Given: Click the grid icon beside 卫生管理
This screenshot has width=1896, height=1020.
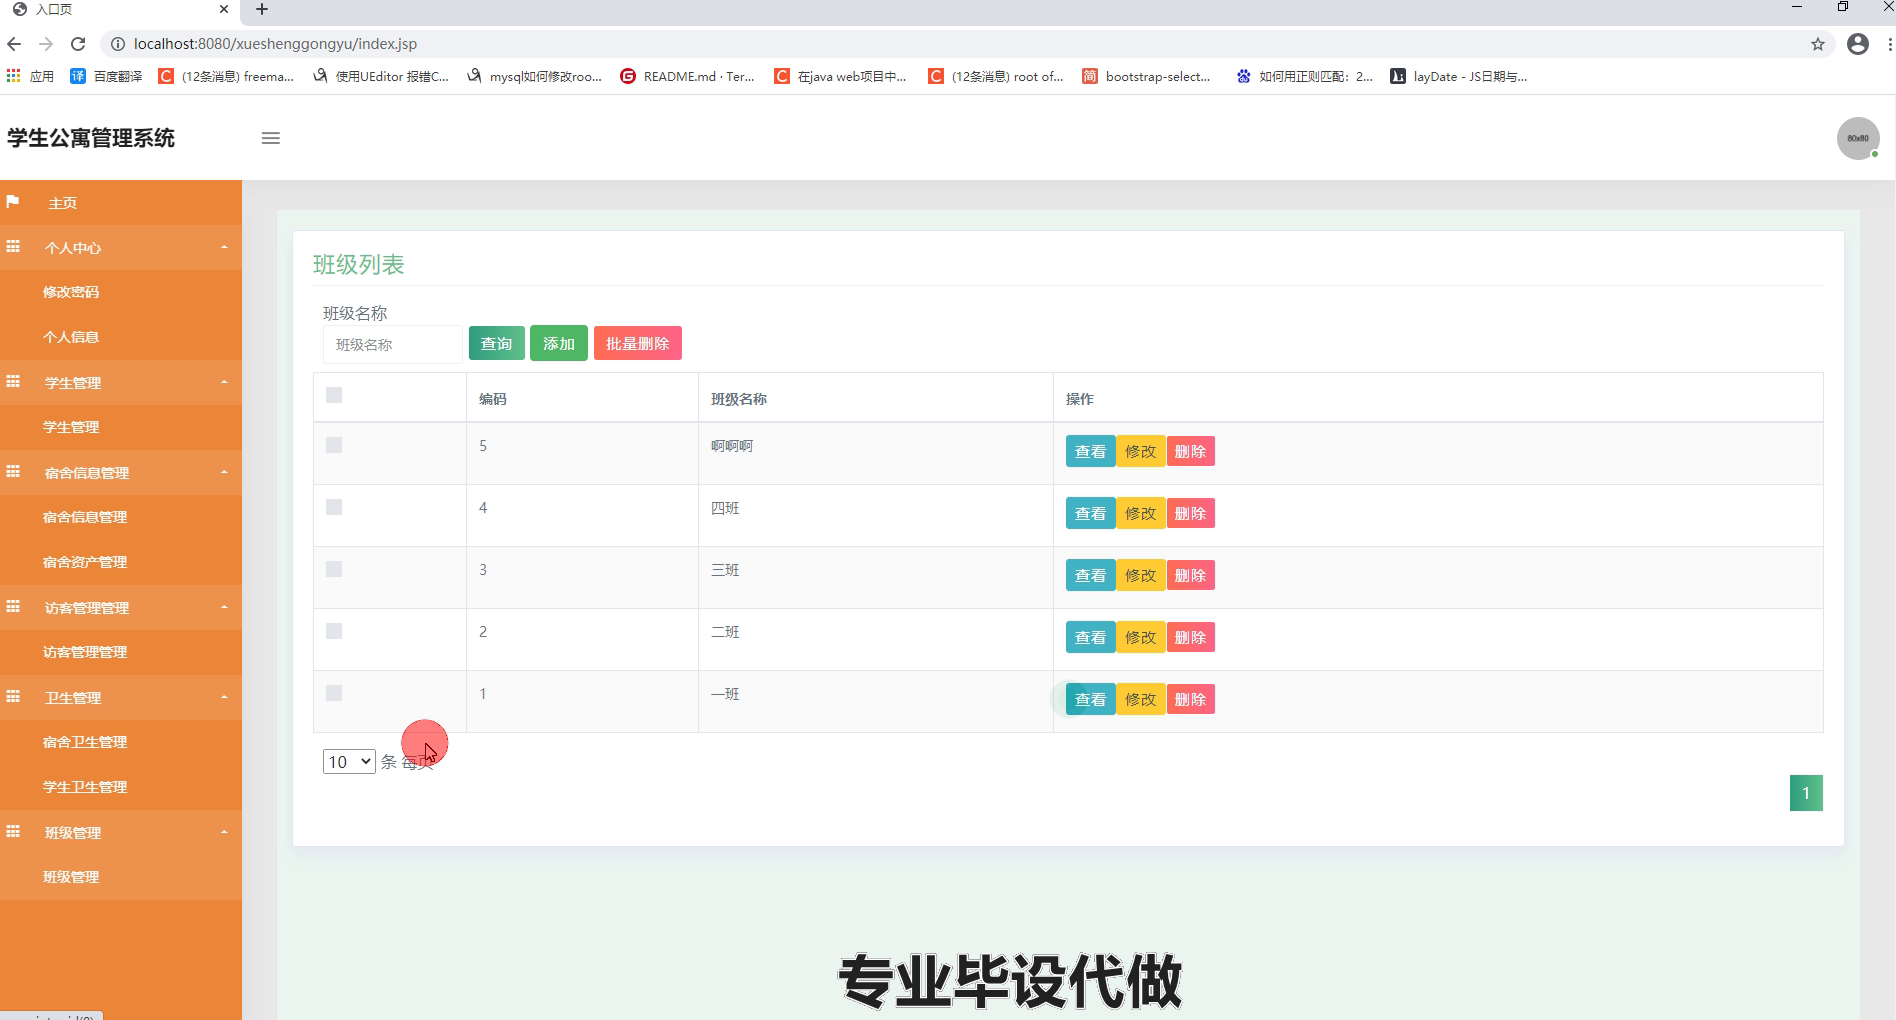Looking at the screenshot, I should click(13, 697).
